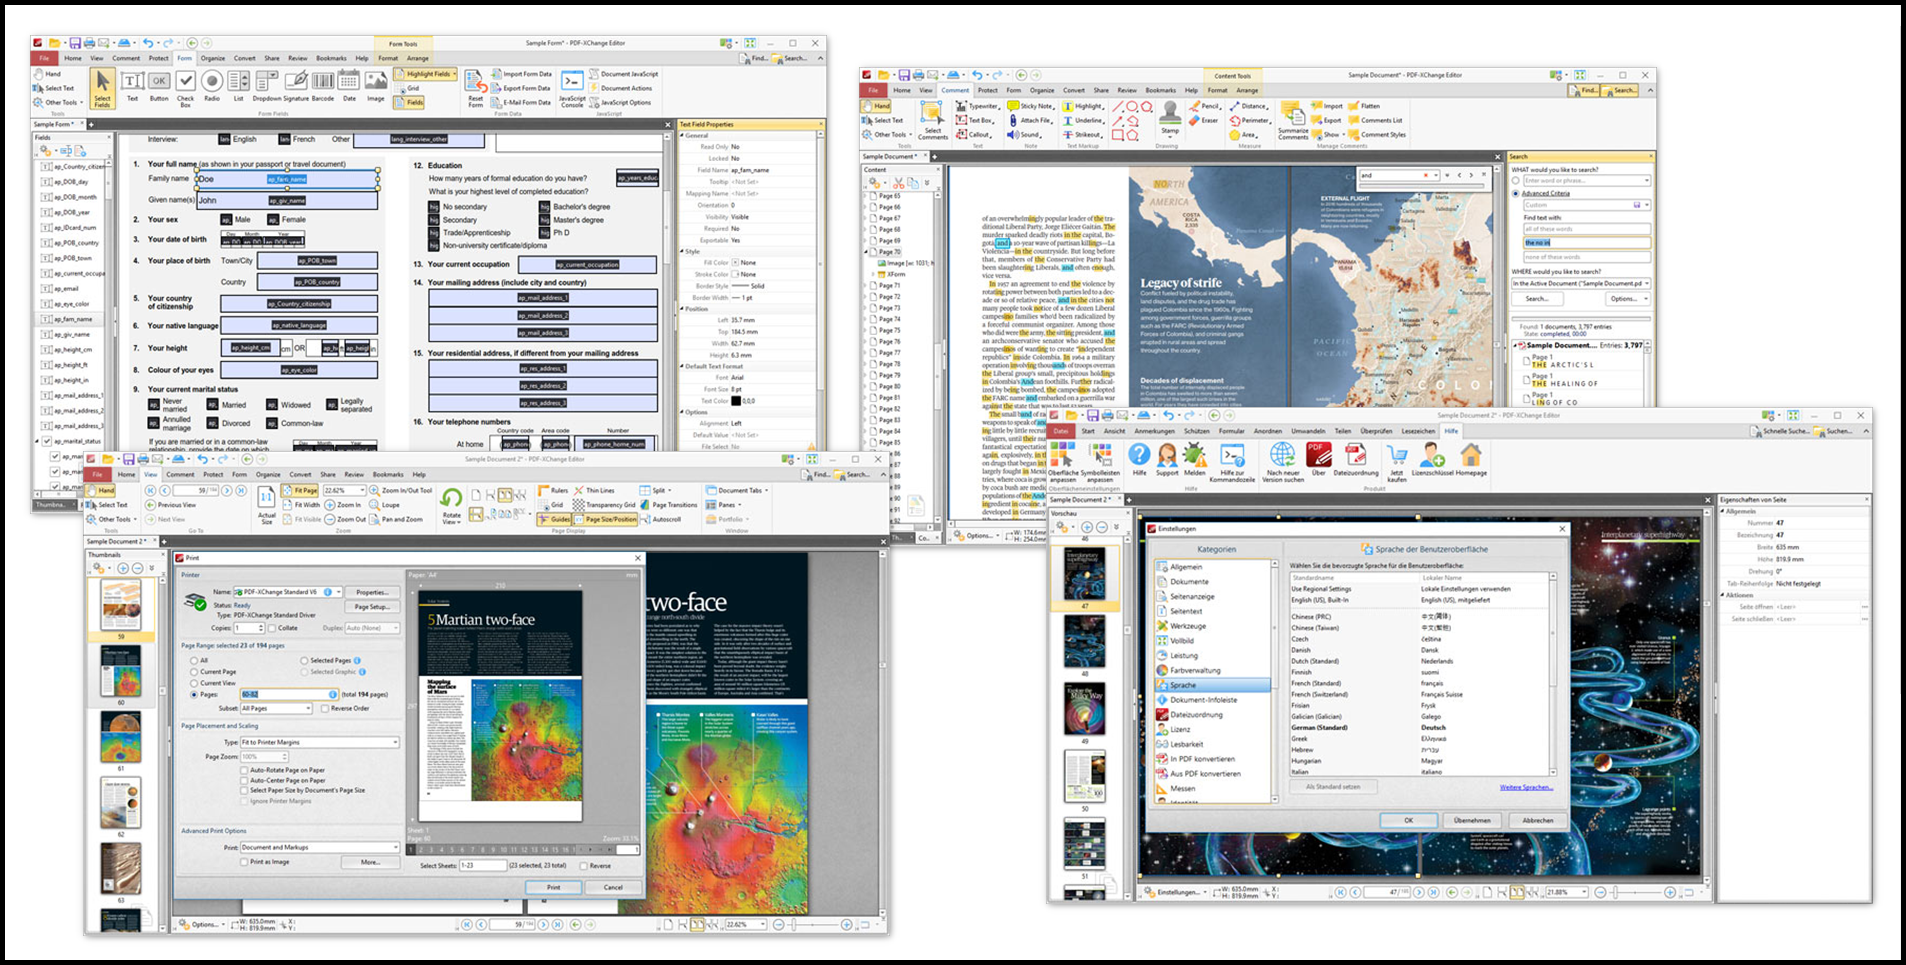The image size is (1906, 965).
Task: Select the Current Page radio button
Action: click(x=194, y=672)
